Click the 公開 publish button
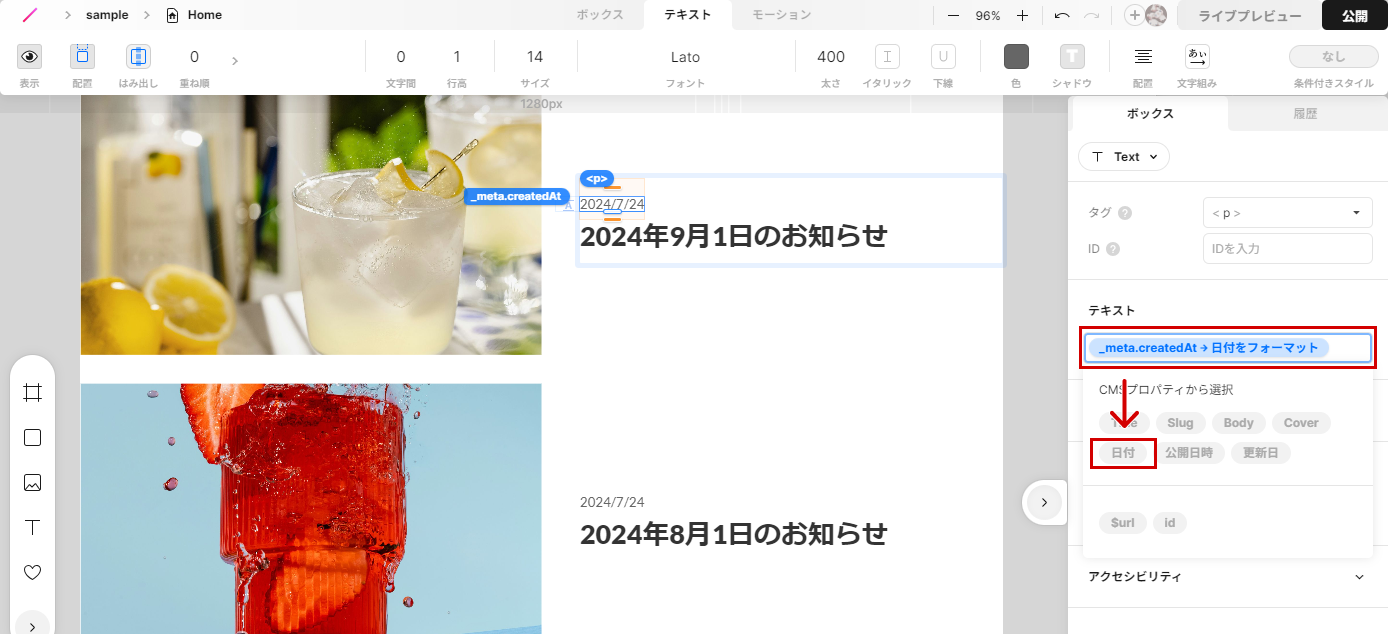The image size is (1388, 634). [1354, 16]
